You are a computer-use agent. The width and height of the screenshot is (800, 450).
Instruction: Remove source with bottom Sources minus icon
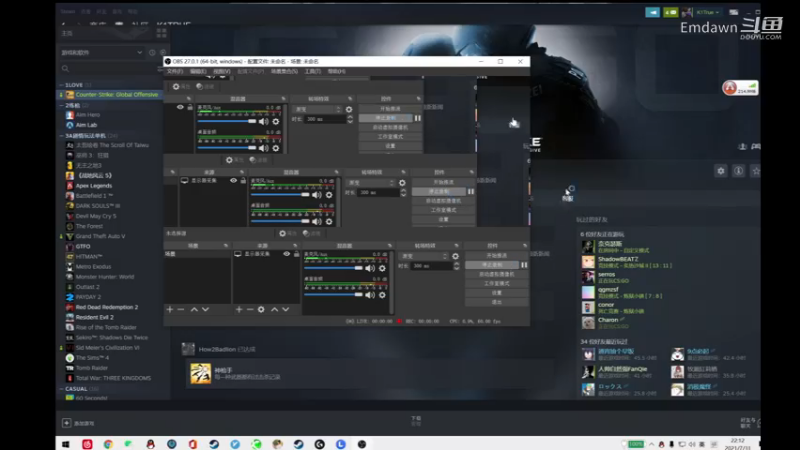[x=250, y=309]
